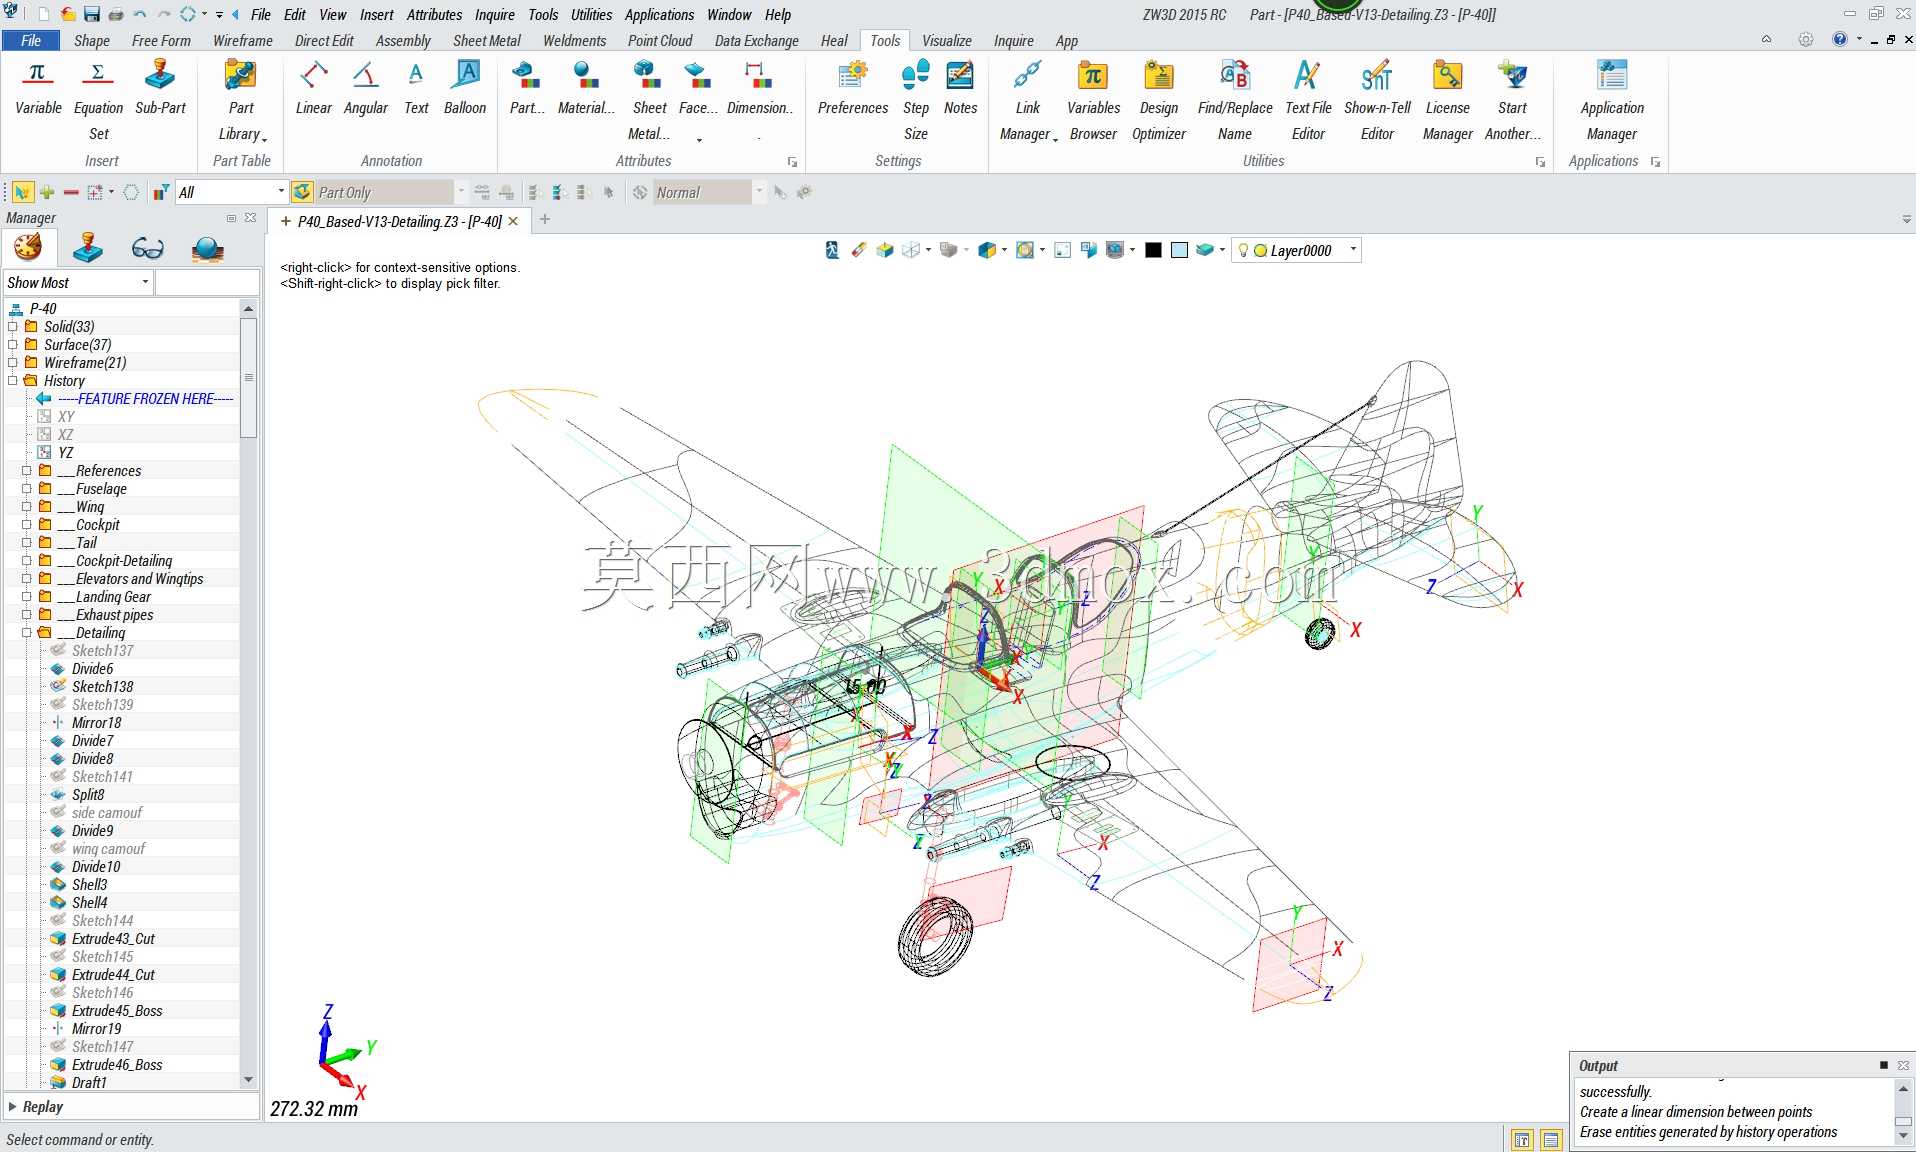Toggle the __Wing folder checkbox
Screen dimensions: 1916x1152
[x=27, y=507]
